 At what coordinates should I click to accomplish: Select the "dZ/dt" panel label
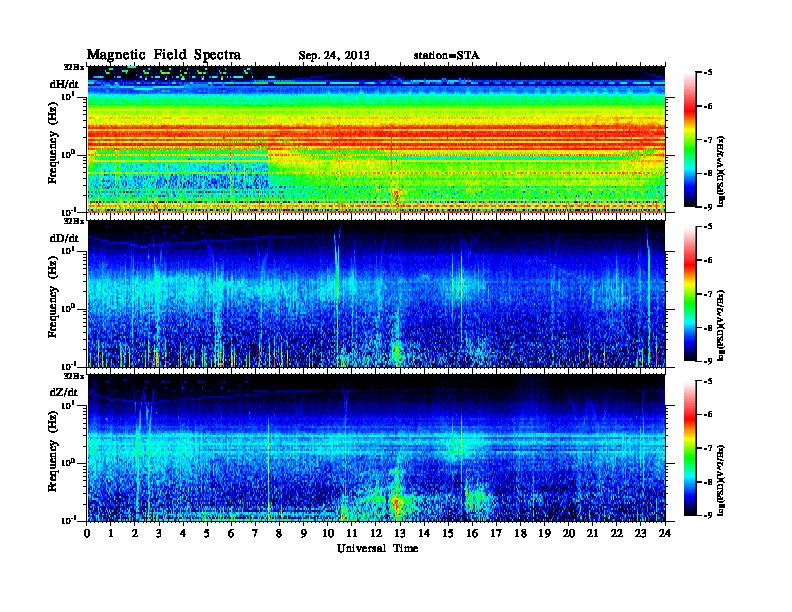pos(64,392)
